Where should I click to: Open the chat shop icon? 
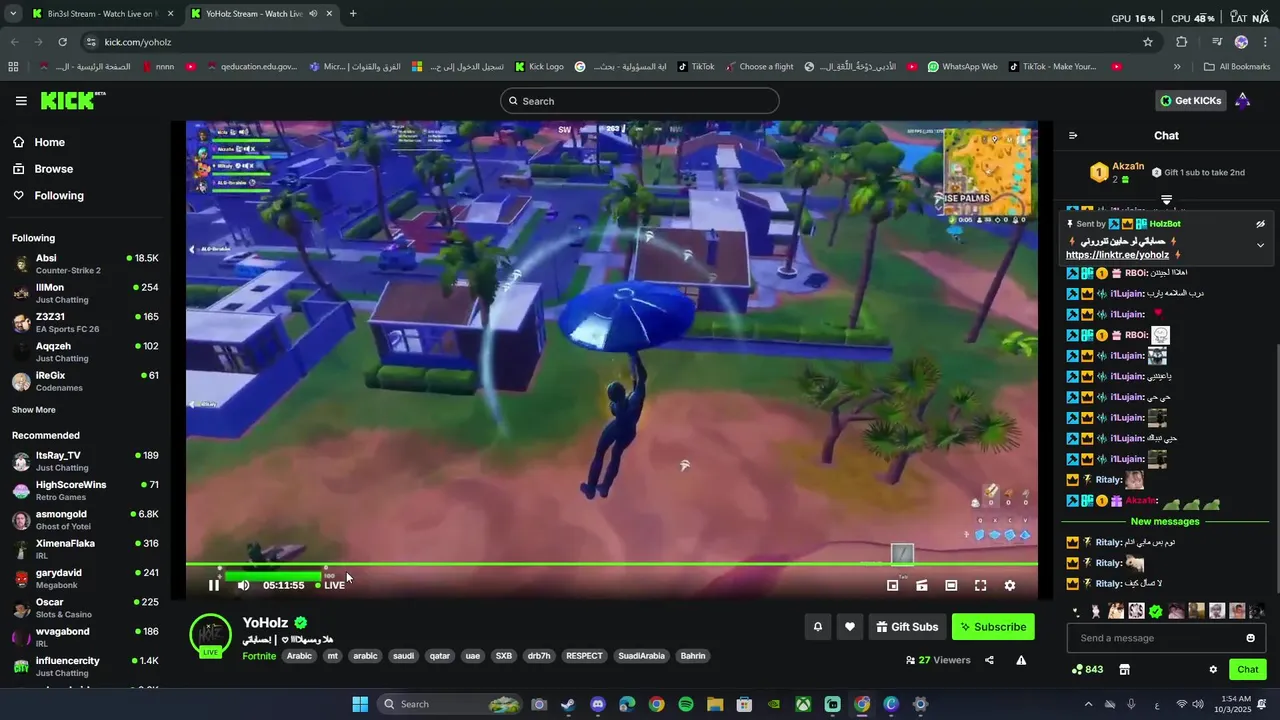click(x=1124, y=669)
